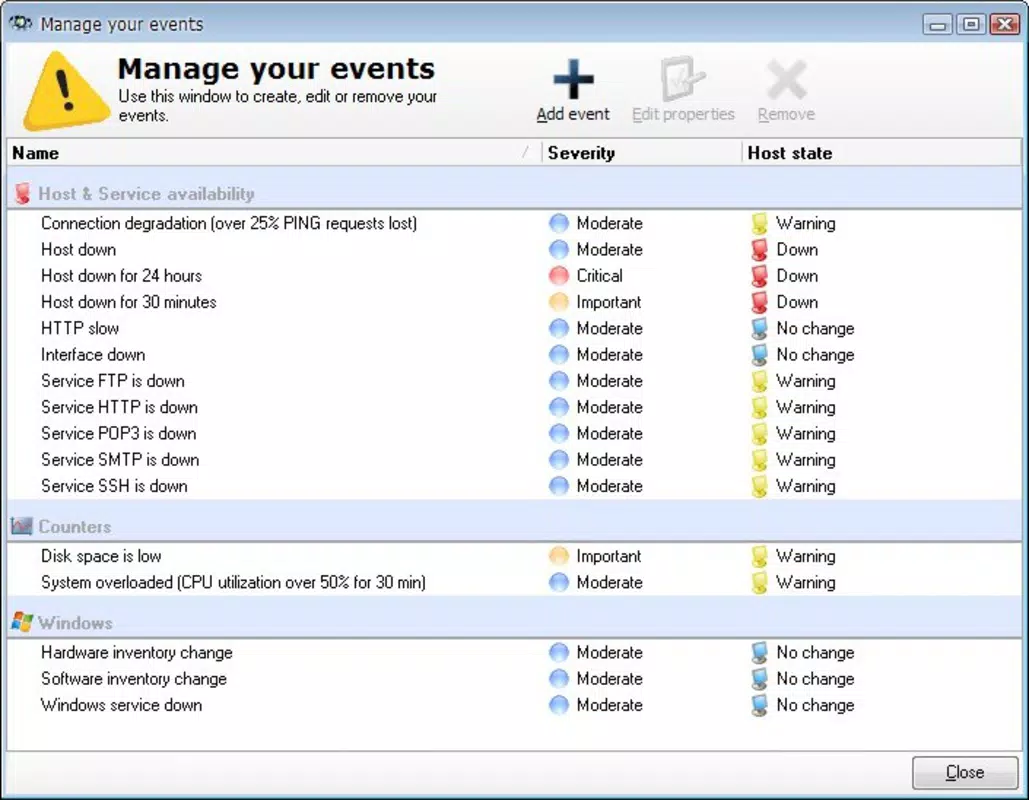Viewport: 1029px width, 800px height.
Task: Sort list by the Name column header
Action: click(x=274, y=153)
